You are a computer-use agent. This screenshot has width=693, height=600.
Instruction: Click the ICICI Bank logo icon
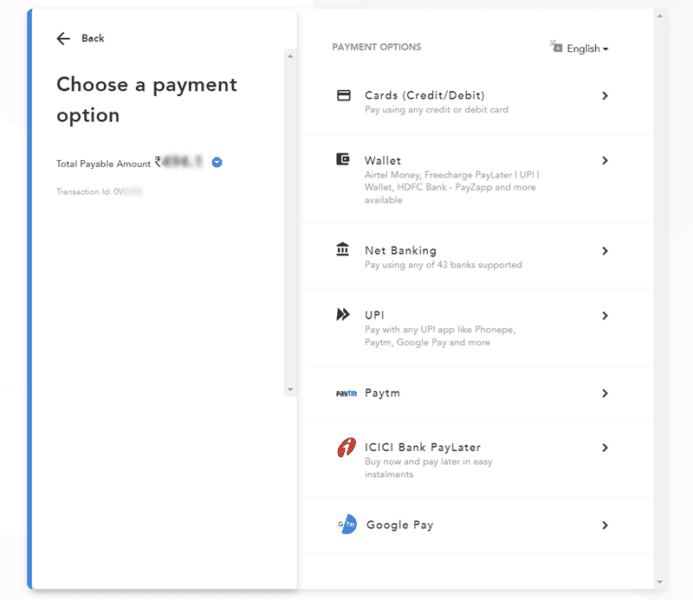[x=346, y=447]
